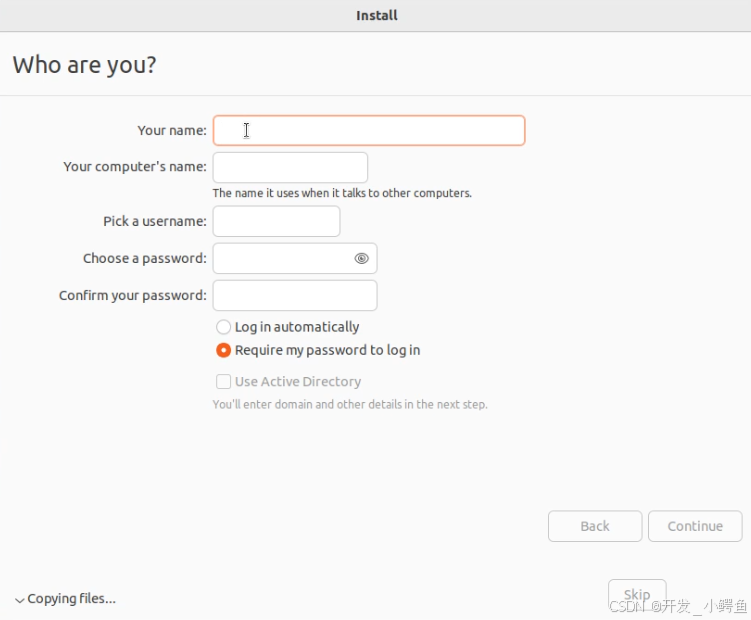Viewport: 751px width, 620px height.
Task: Click the 'Pick a username:' label
Action: [155, 221]
